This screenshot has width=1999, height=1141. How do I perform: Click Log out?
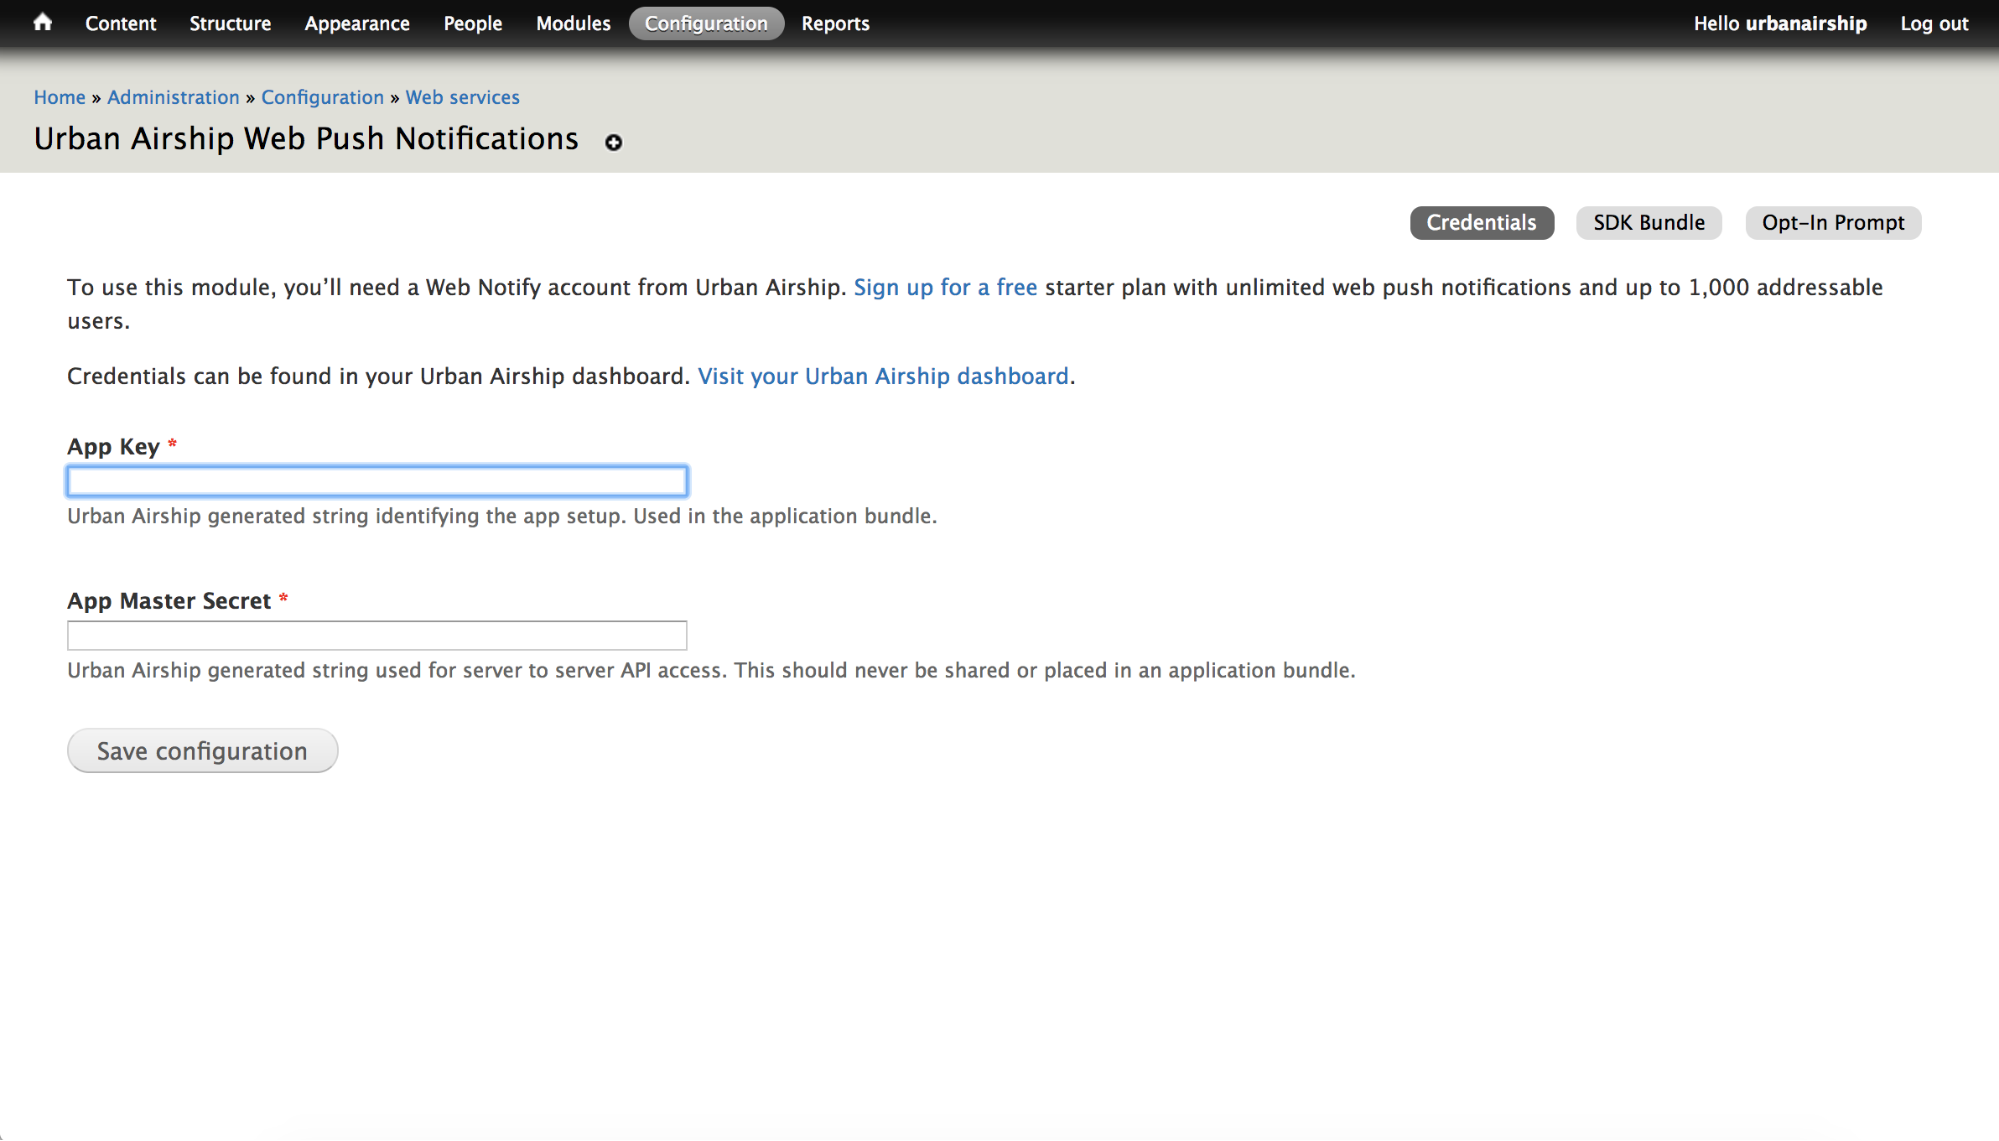pos(1932,23)
